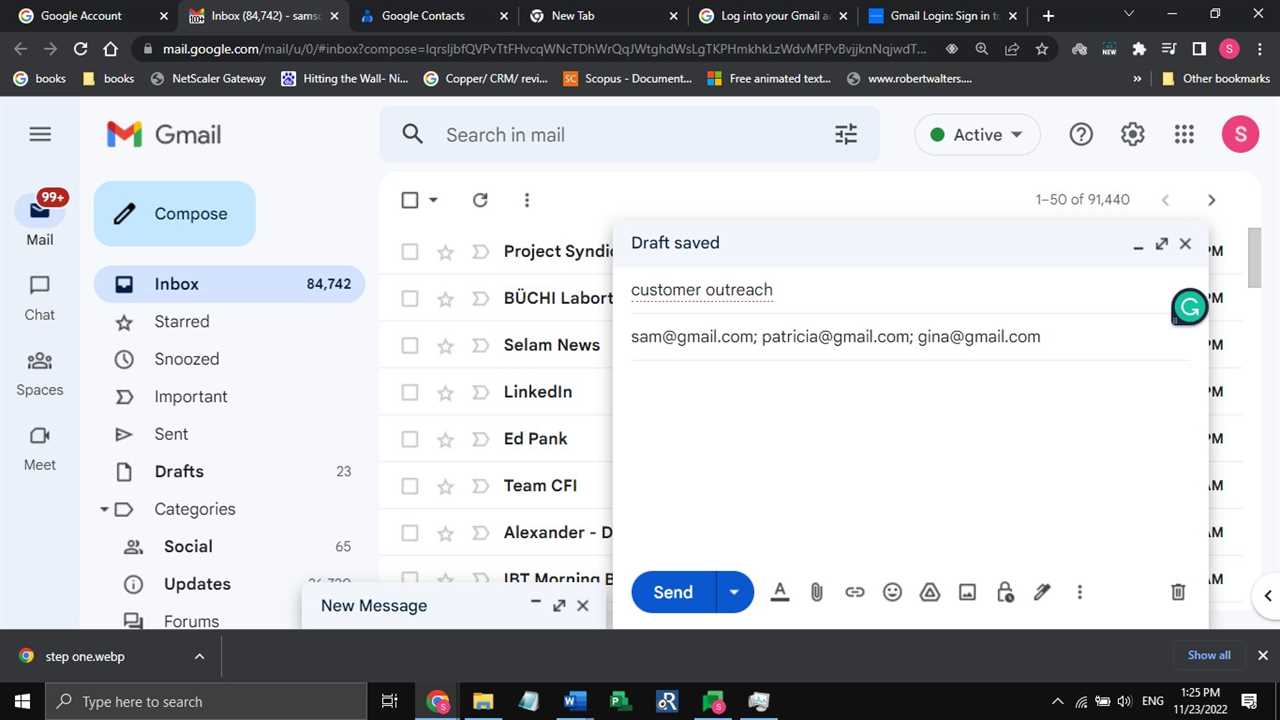Insert photo into the draft
The height and width of the screenshot is (720, 1280).
point(967,592)
